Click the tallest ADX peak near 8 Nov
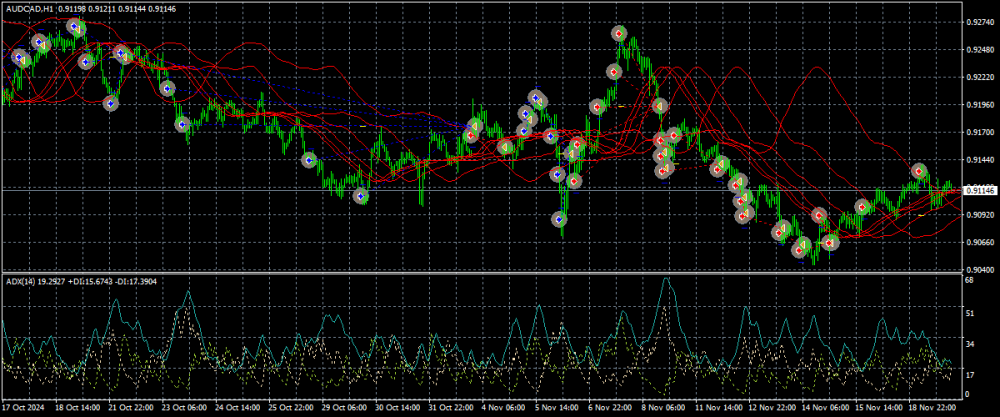 pos(666,281)
